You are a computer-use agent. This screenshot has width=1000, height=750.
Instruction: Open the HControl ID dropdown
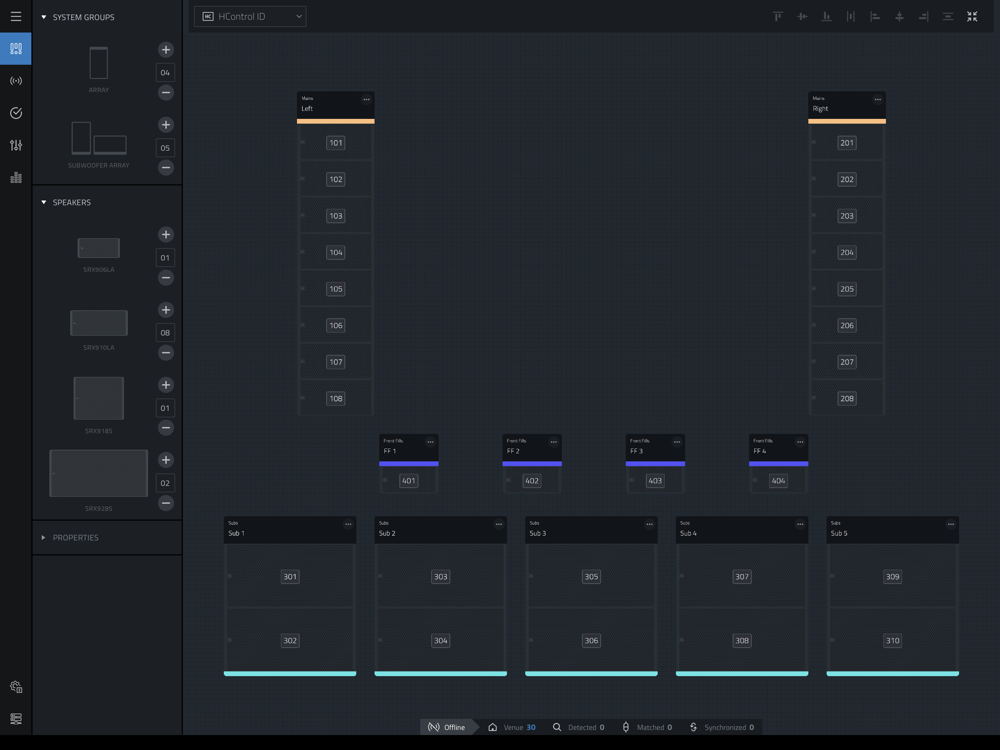tap(250, 17)
